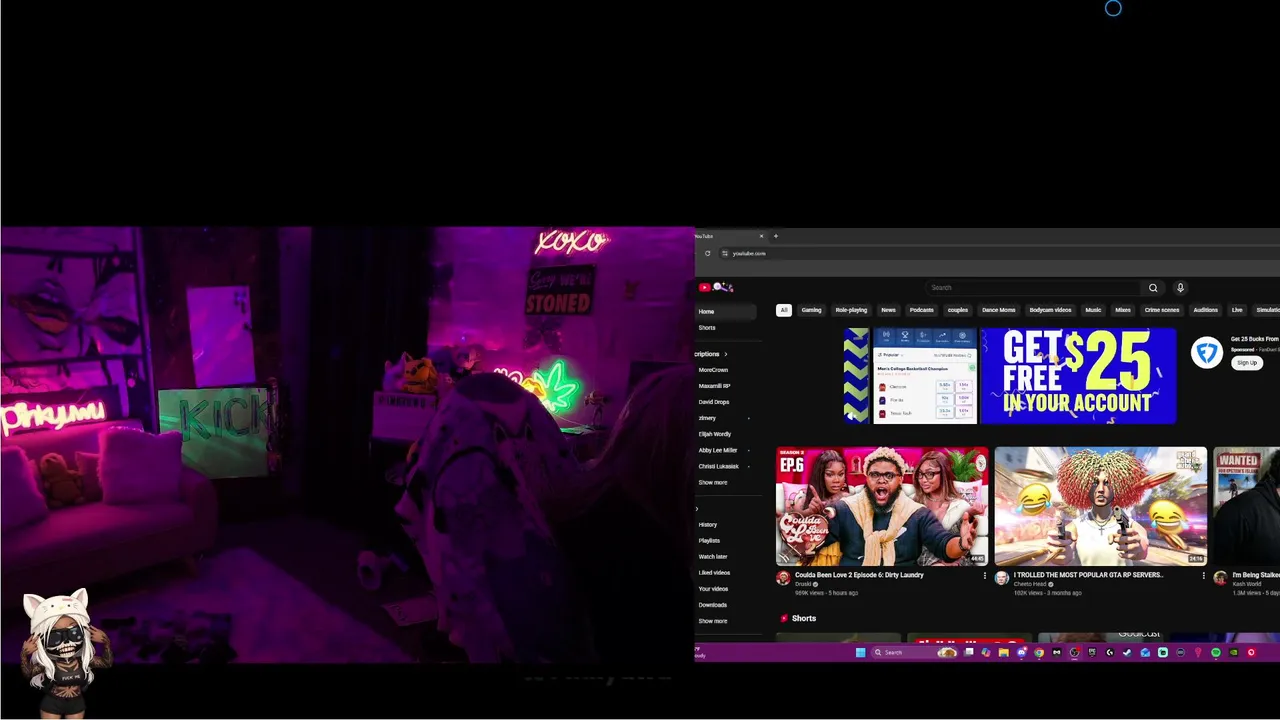Image resolution: width=1280 pixels, height=720 pixels.
Task: Select the Music filter chip
Action: point(1093,310)
